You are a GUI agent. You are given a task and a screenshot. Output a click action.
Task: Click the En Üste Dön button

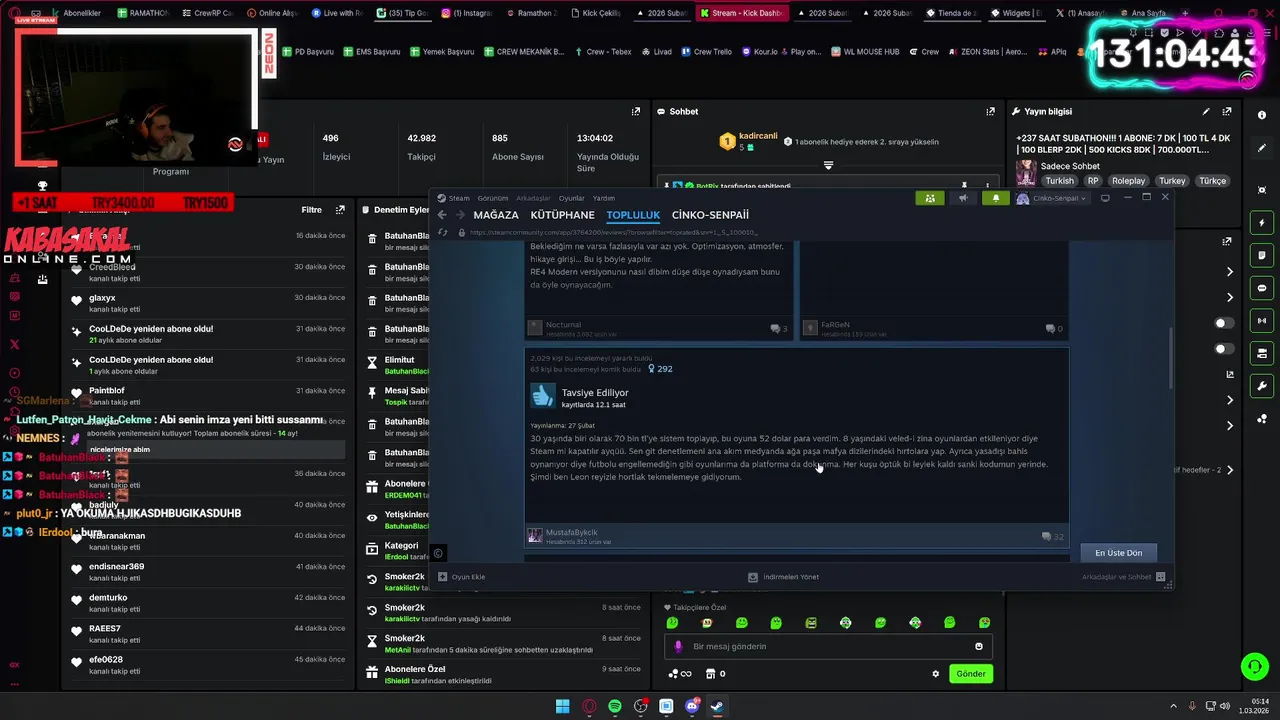[x=1118, y=553]
